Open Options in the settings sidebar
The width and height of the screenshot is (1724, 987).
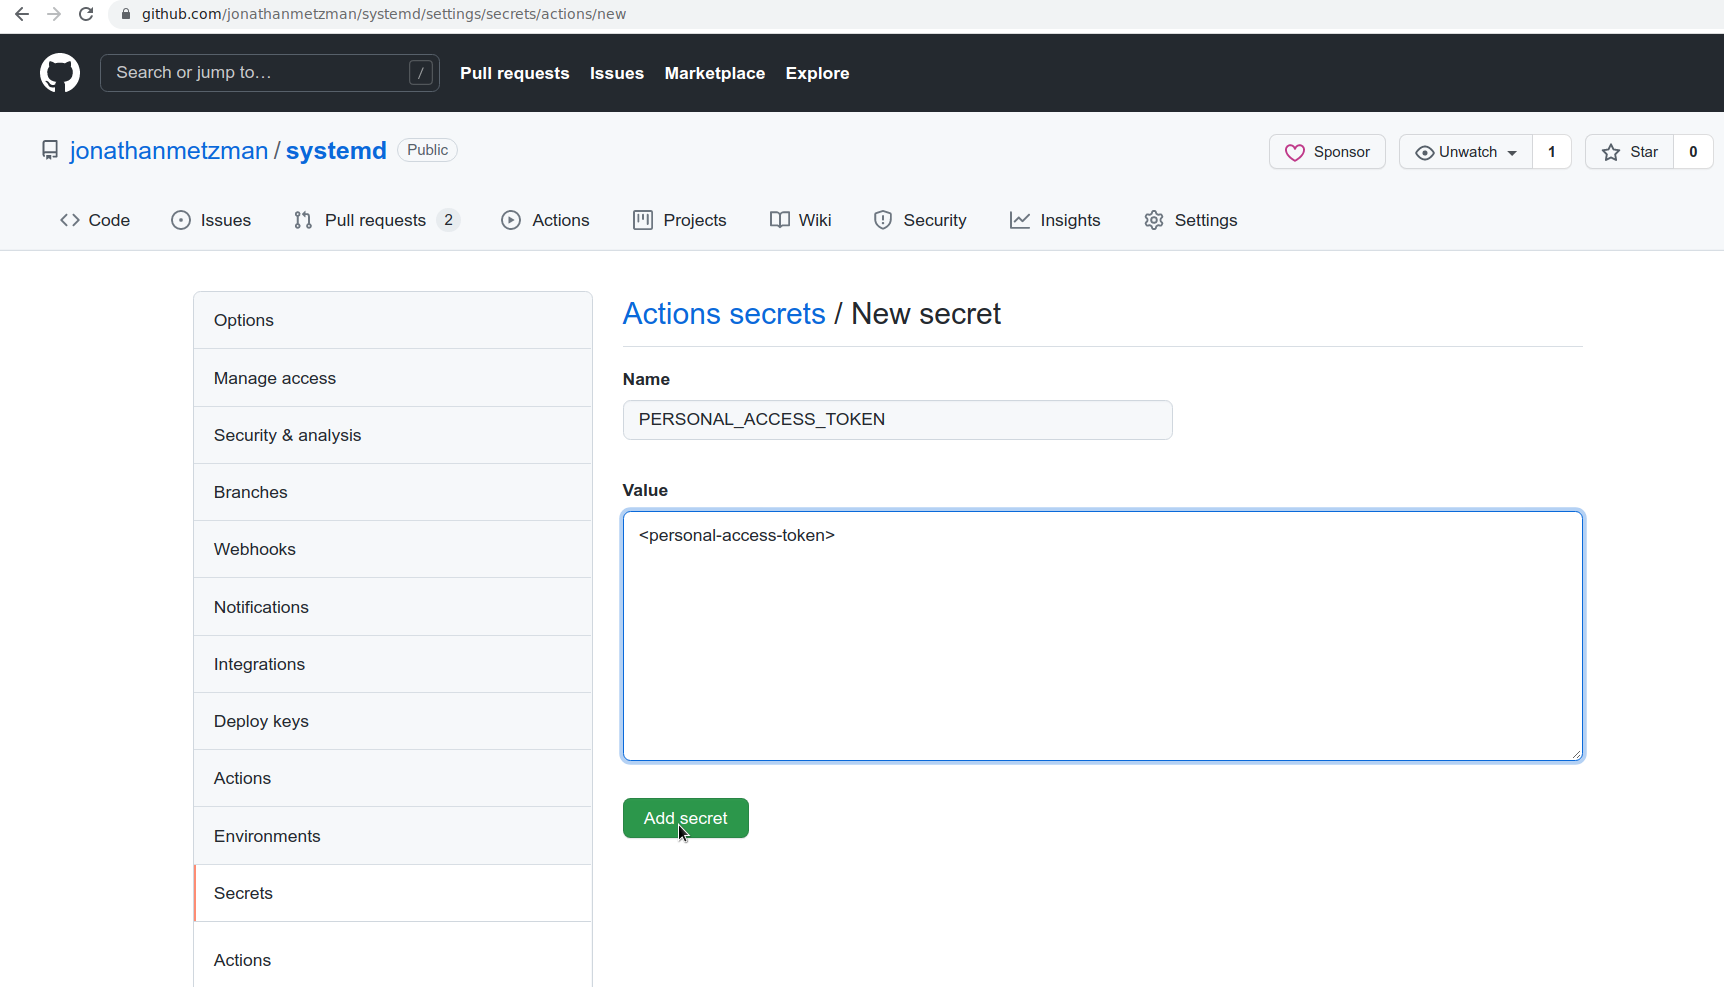pos(393,320)
